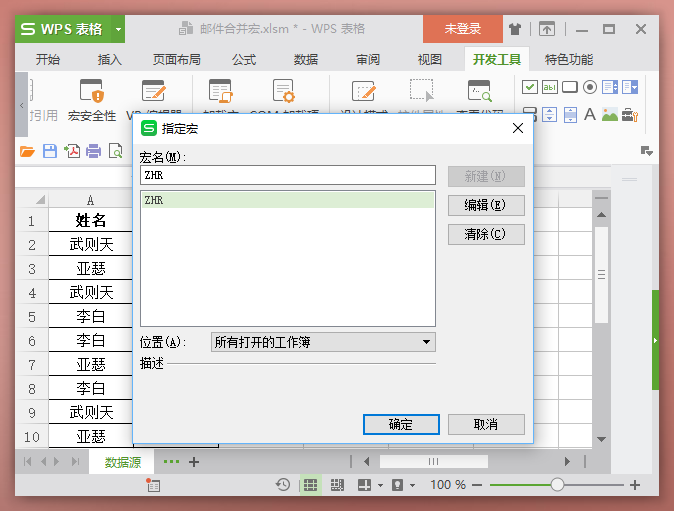Expand the ribbon options arrow at right

pos(646,151)
